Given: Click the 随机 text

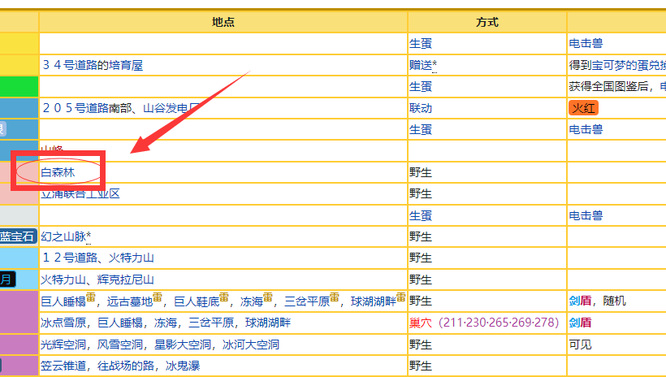Looking at the screenshot, I should pos(614,301).
